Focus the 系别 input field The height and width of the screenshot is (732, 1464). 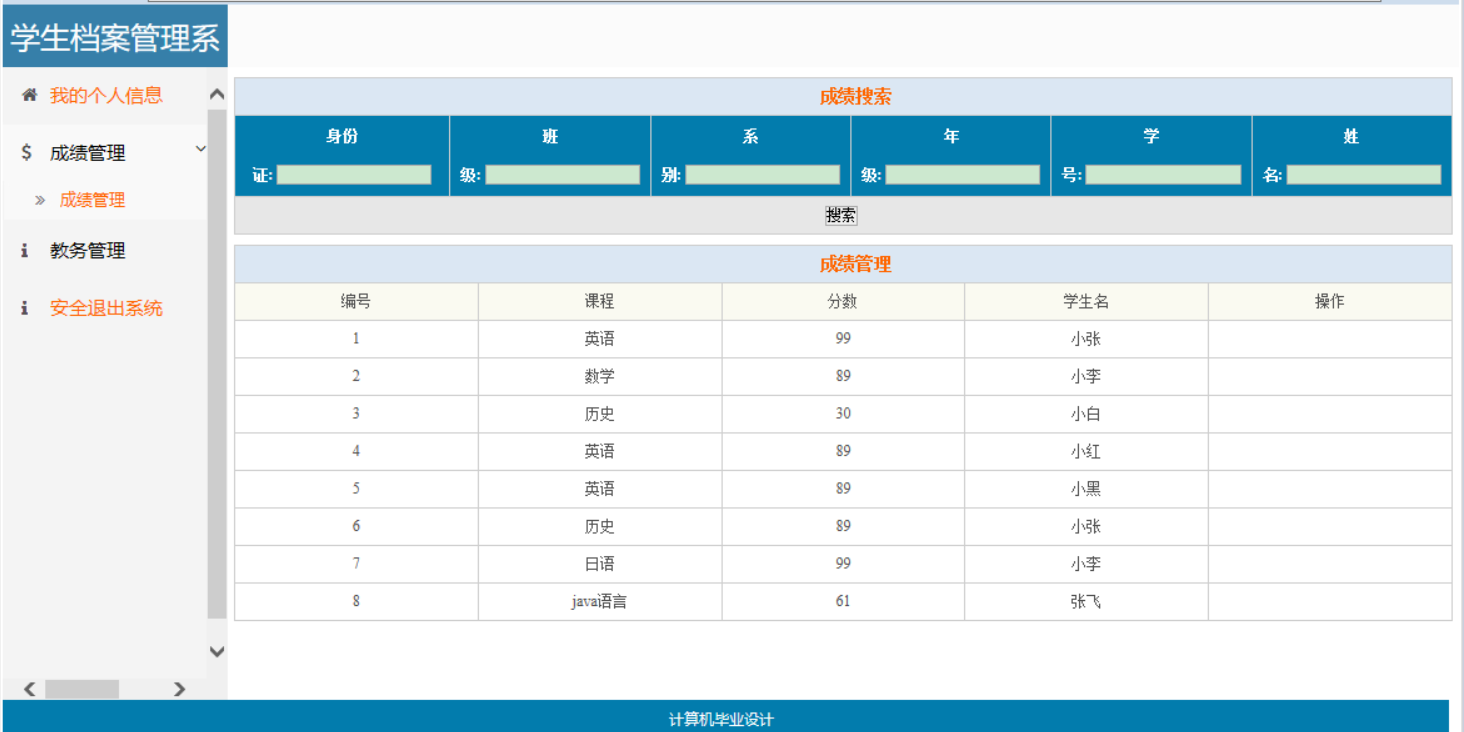[763, 175]
